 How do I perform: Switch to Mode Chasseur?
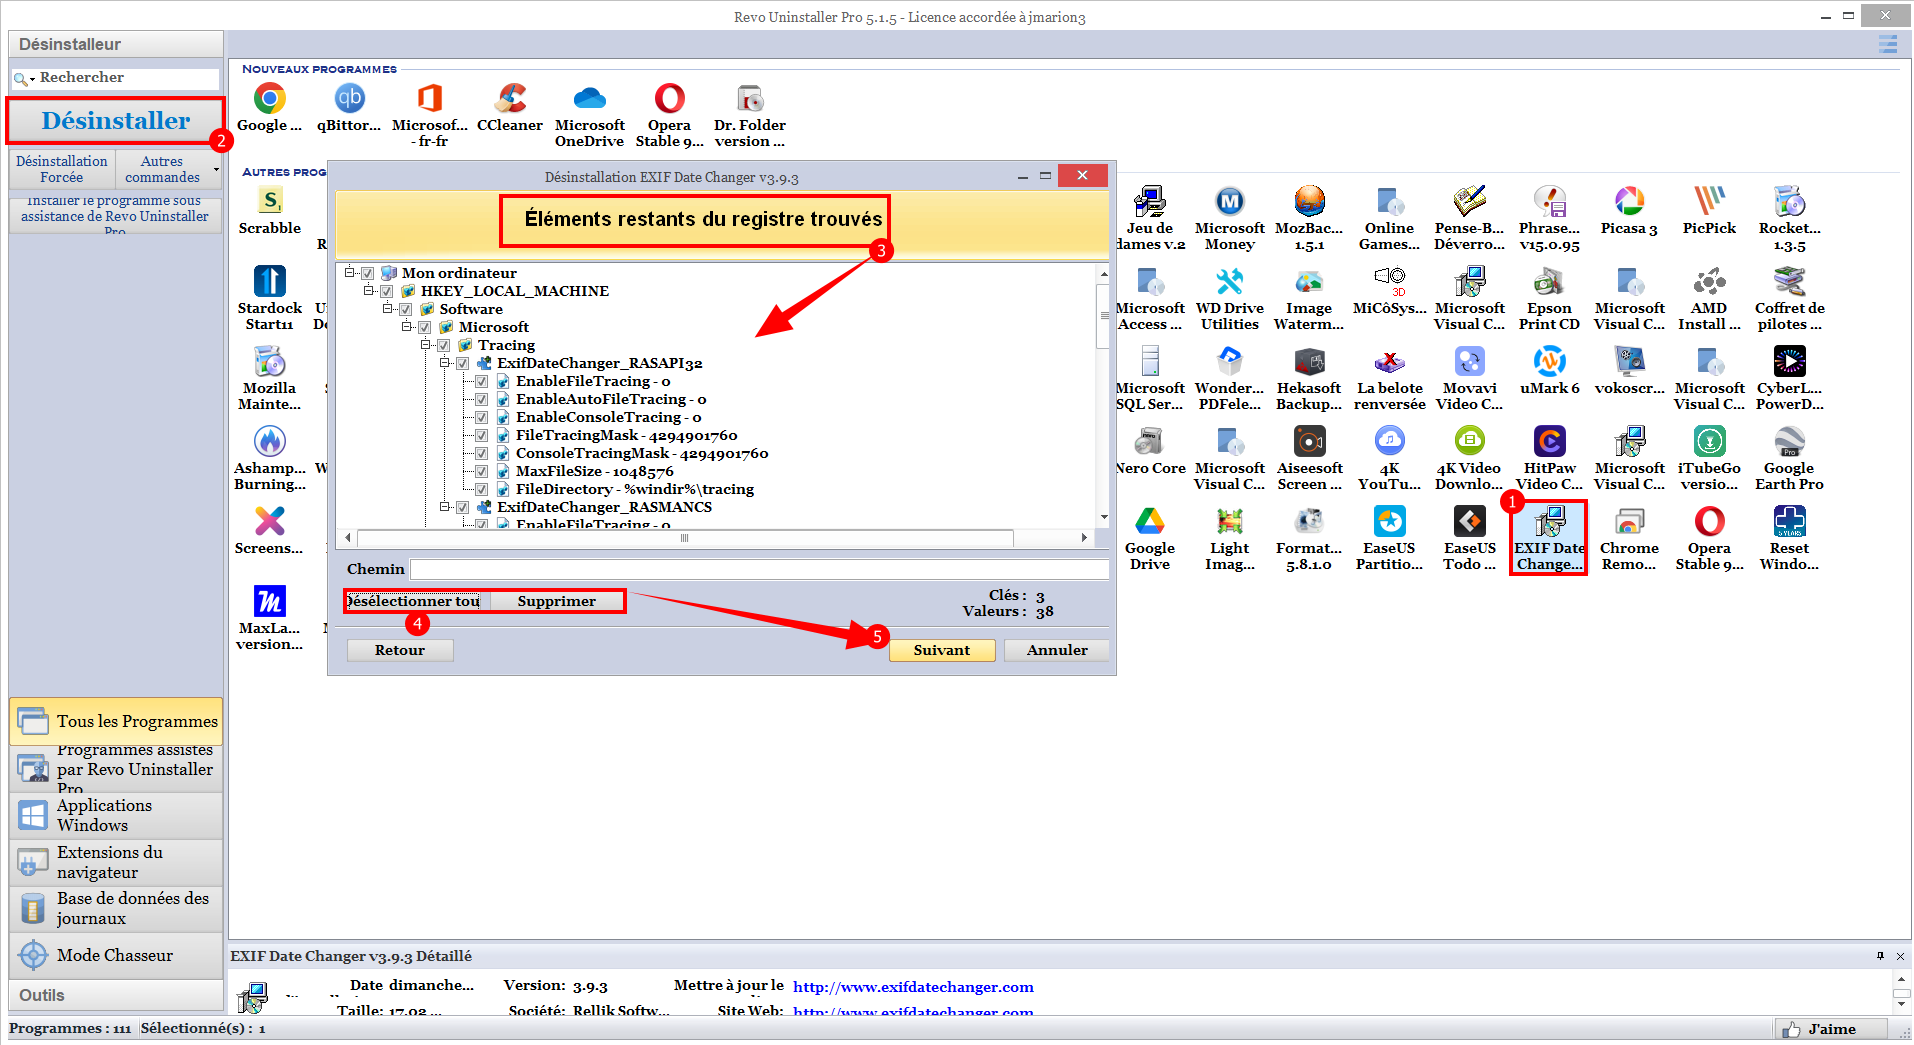pyautogui.click(x=116, y=955)
